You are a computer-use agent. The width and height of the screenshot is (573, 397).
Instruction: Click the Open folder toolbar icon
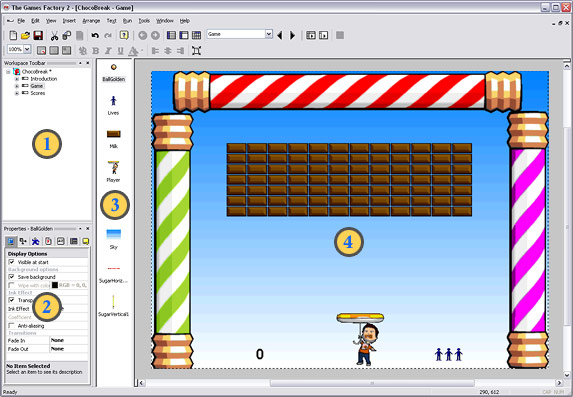pyautogui.click(x=25, y=35)
